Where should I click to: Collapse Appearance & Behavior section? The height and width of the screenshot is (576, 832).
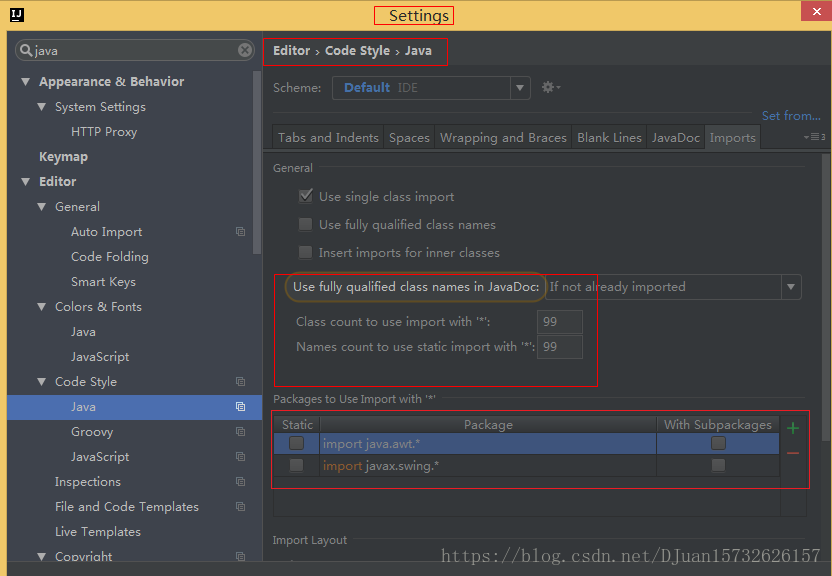pos(25,82)
